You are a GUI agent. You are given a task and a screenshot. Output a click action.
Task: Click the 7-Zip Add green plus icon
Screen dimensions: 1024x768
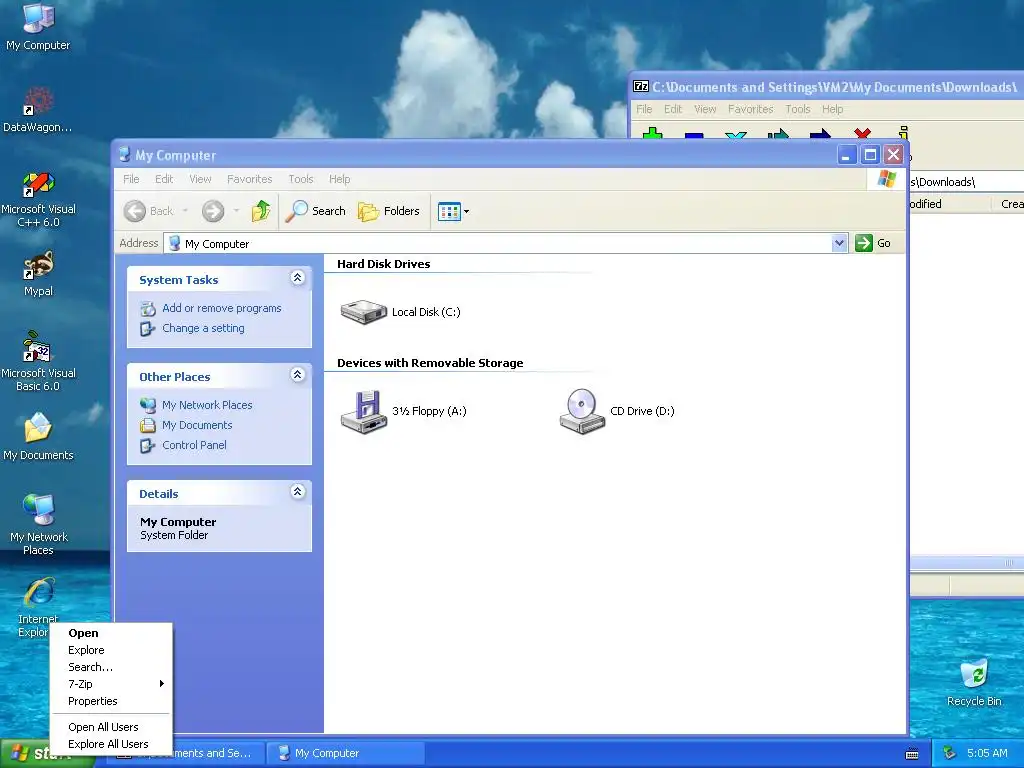point(652,133)
